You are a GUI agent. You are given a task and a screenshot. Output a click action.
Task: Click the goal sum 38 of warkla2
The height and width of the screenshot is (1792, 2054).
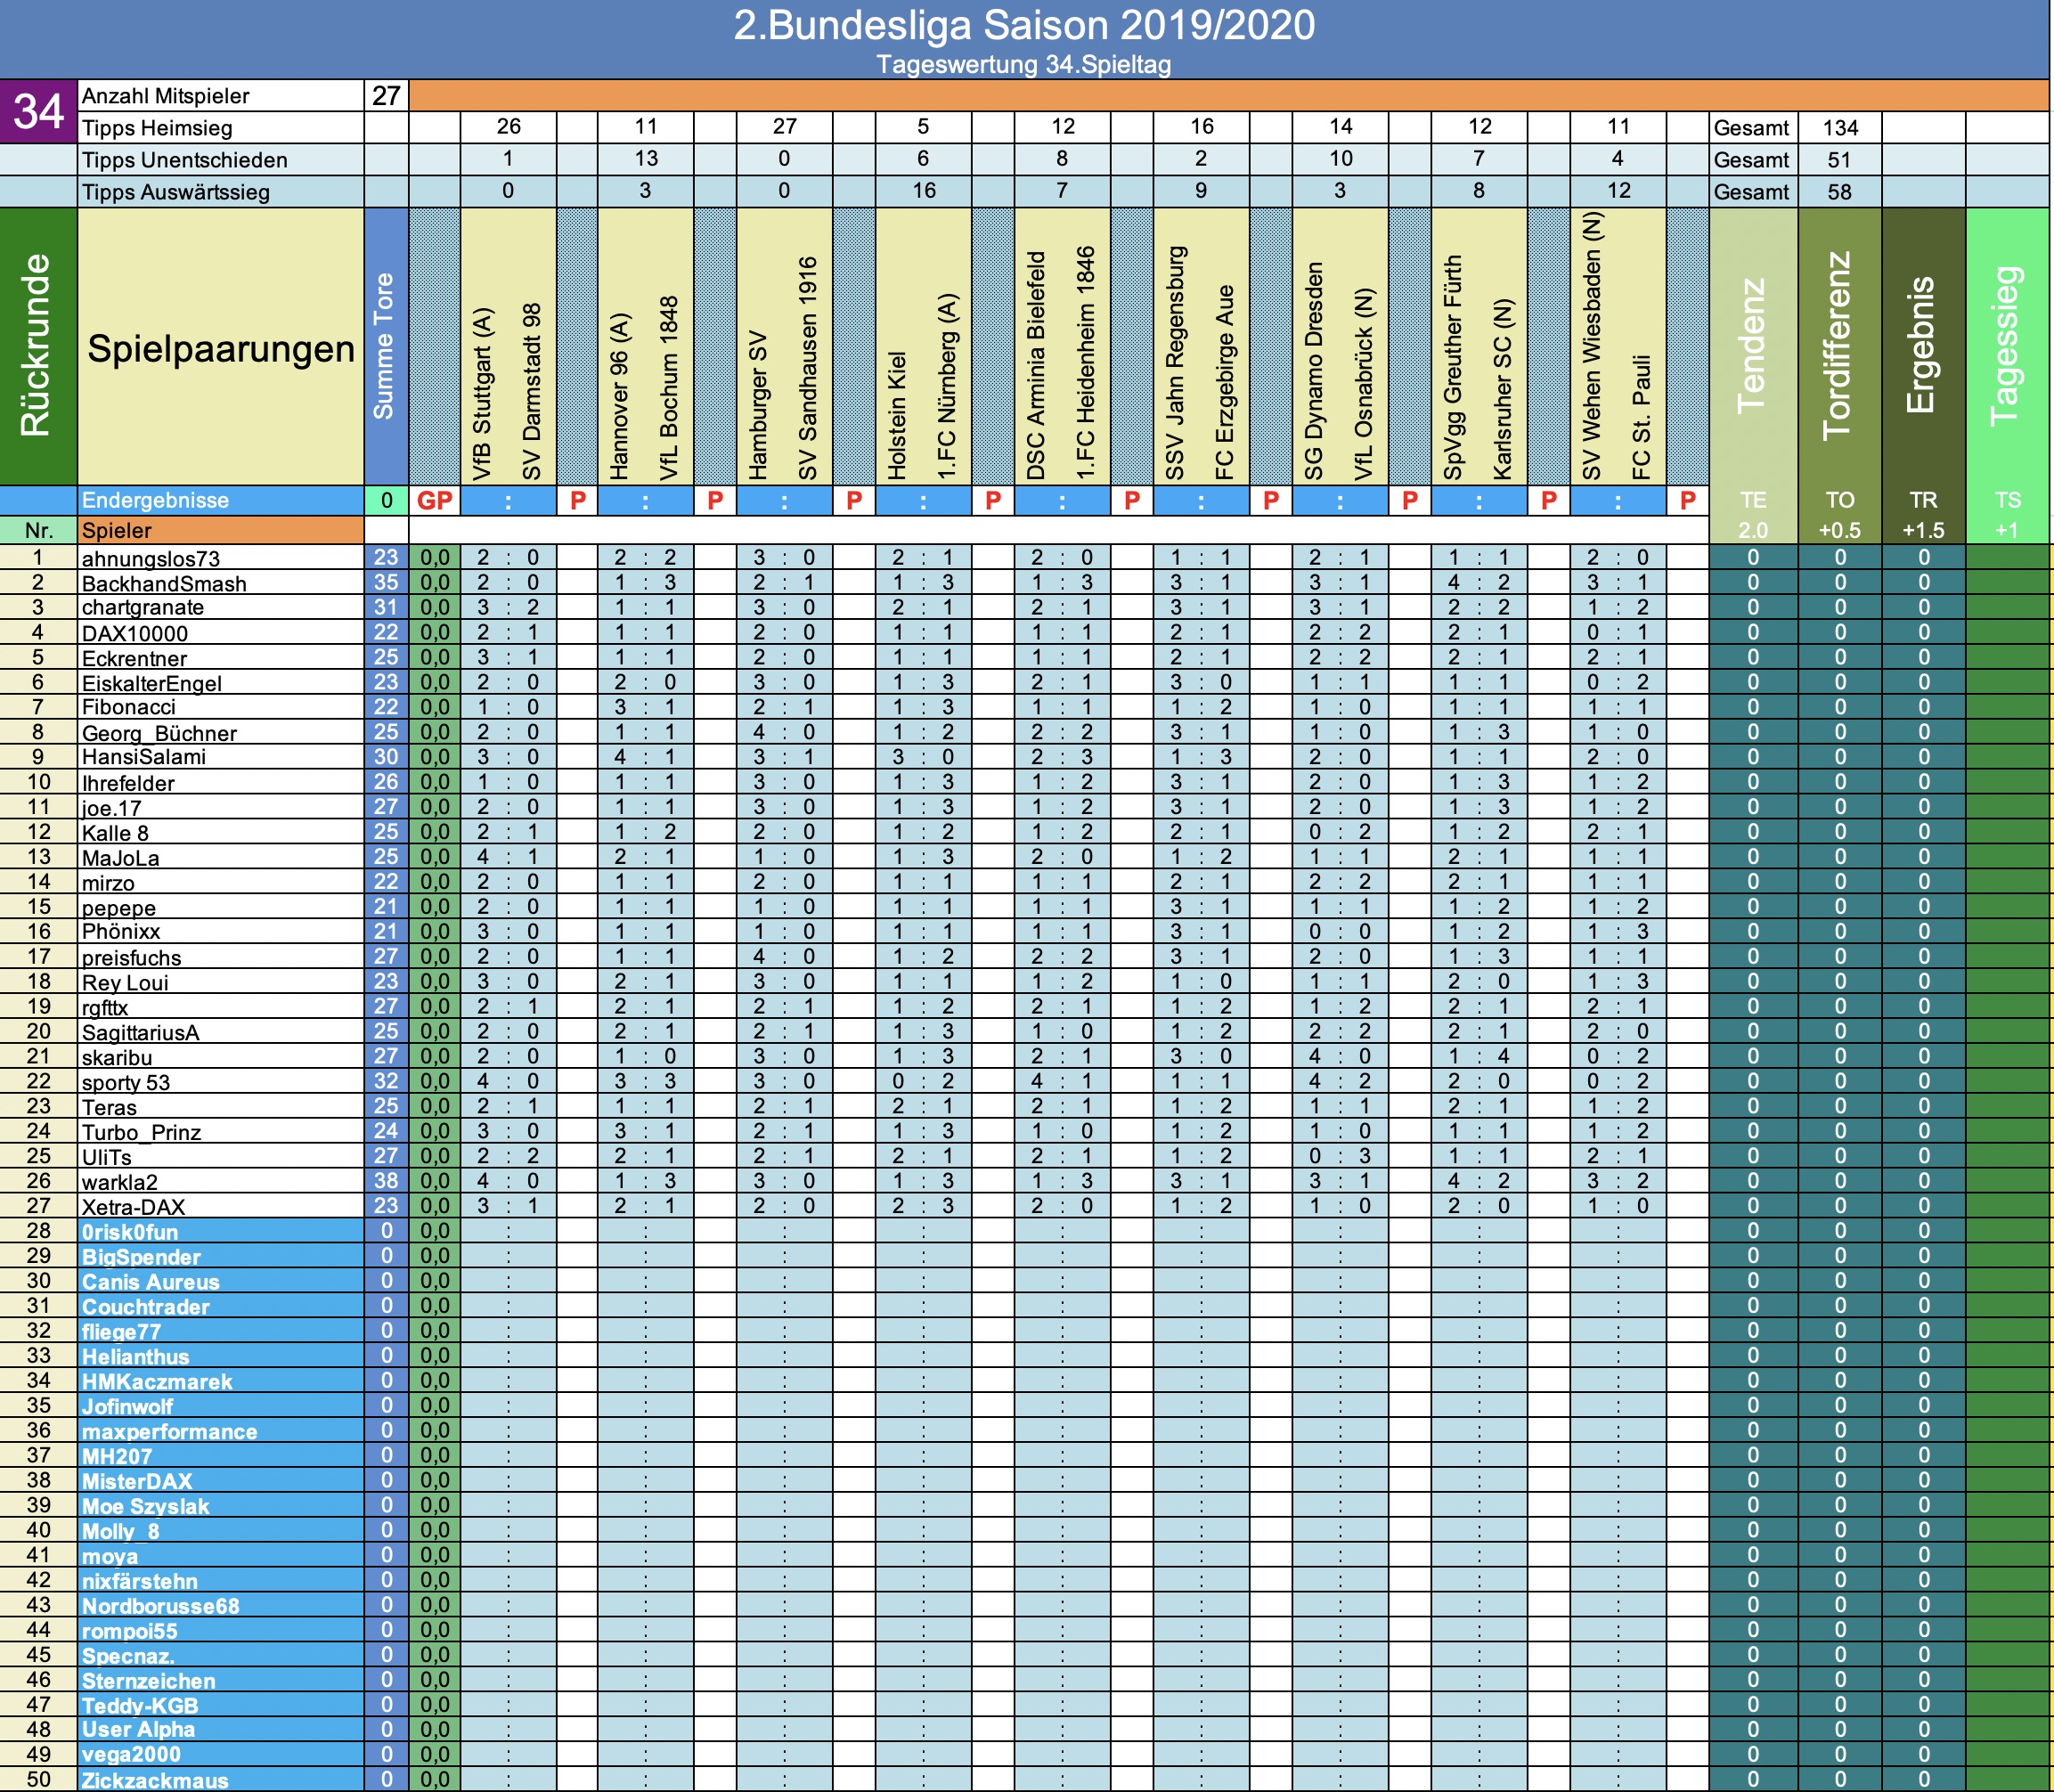click(x=386, y=1181)
